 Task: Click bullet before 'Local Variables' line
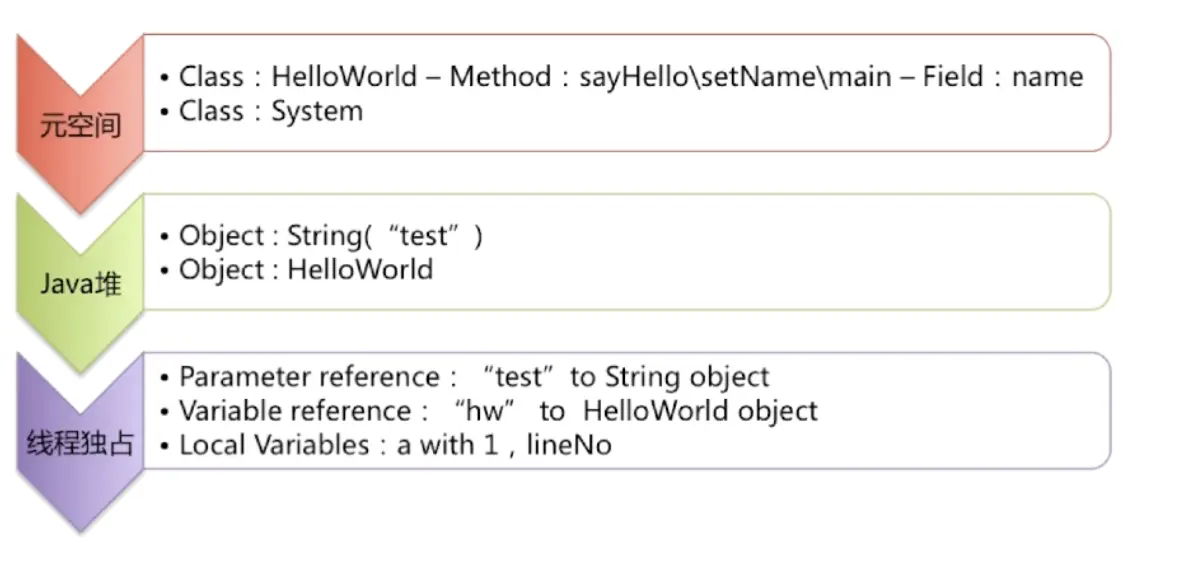165,446
